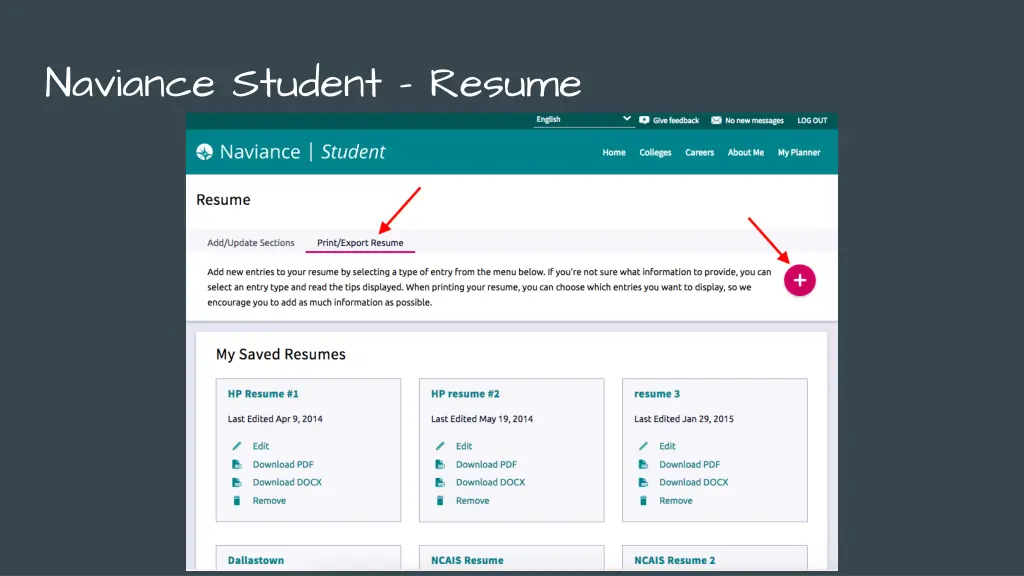Click Last Edited Jan 29, 2015 text
The width and height of the screenshot is (1024, 576).
coord(684,419)
